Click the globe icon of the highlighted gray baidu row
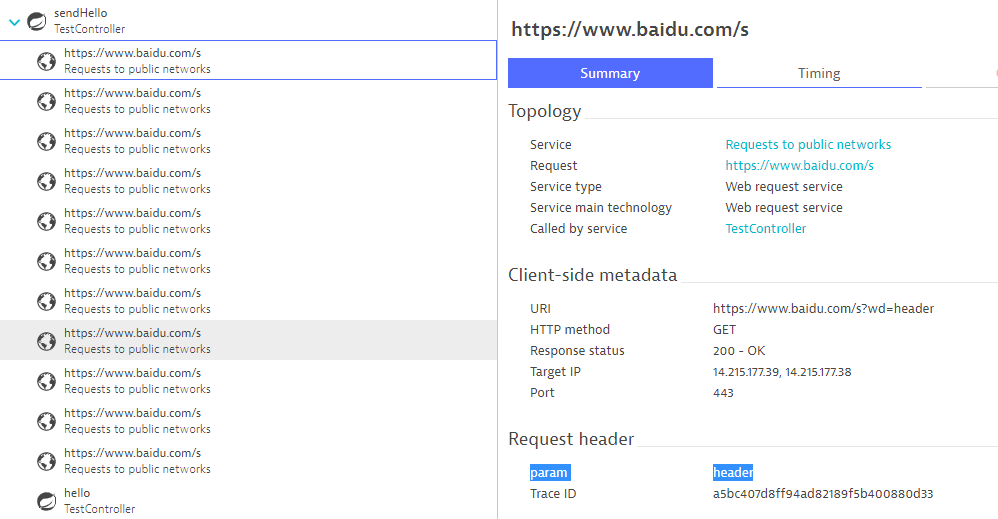This screenshot has width=998, height=519. 46,341
